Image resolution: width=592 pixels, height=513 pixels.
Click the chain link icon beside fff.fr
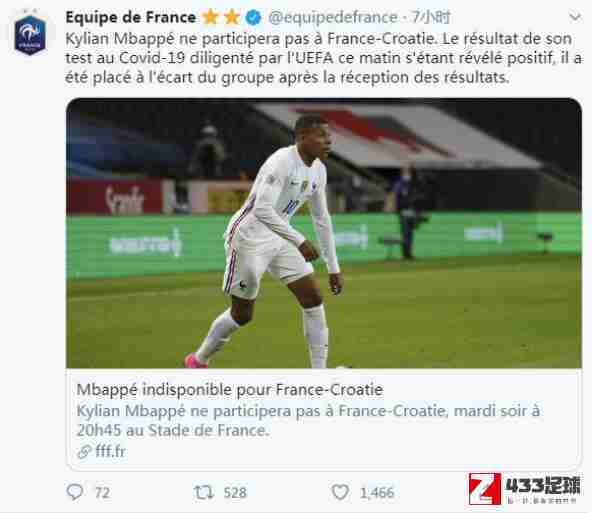84,451
